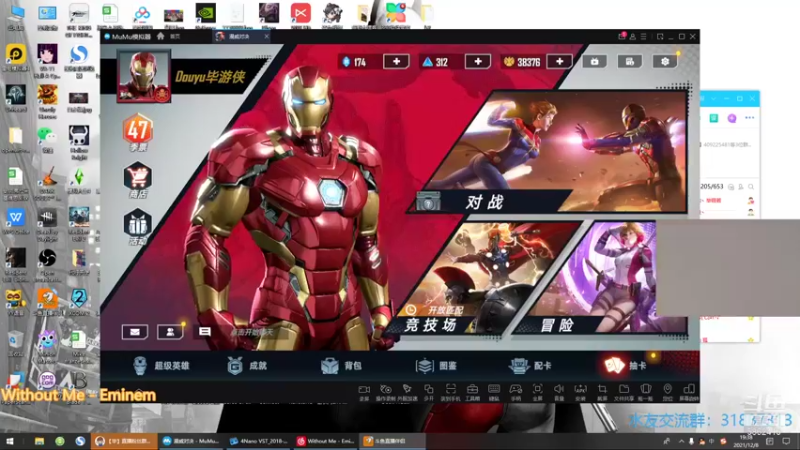Click MuMu 装到手机 install-to-phone icon
The height and width of the screenshot is (450, 800).
450,392
